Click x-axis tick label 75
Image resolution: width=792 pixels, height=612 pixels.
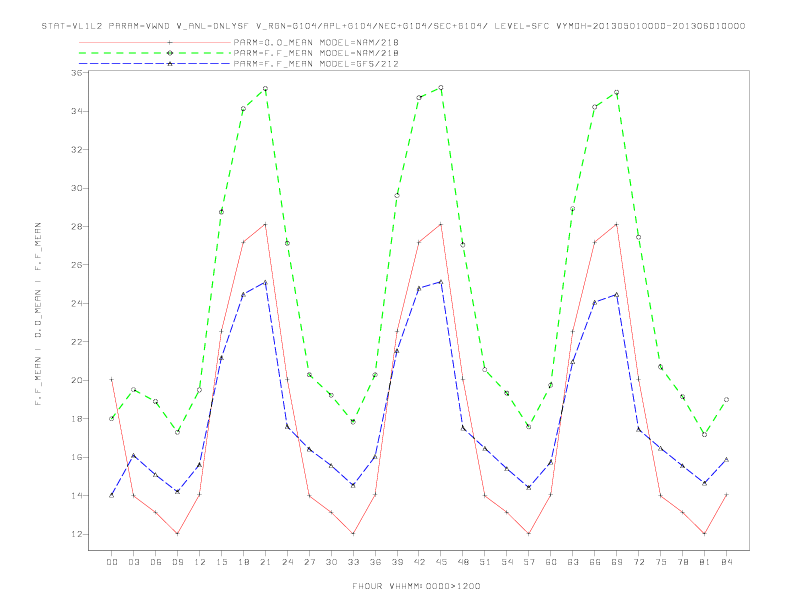[x=661, y=562]
